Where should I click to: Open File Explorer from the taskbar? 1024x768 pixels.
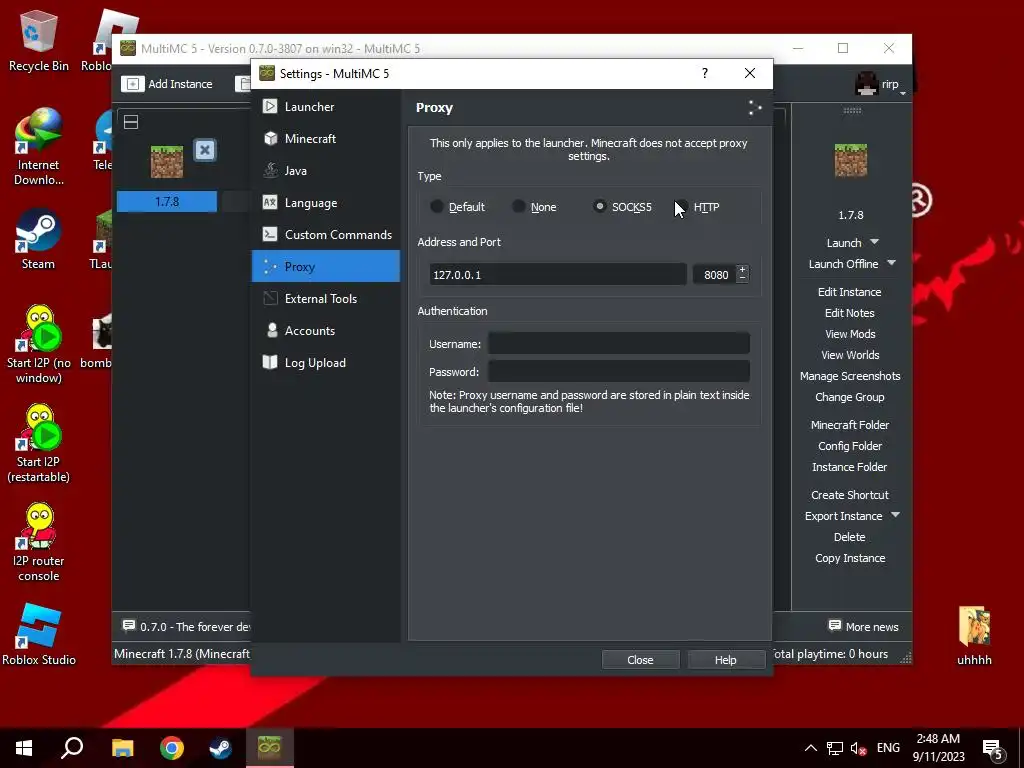(122, 748)
